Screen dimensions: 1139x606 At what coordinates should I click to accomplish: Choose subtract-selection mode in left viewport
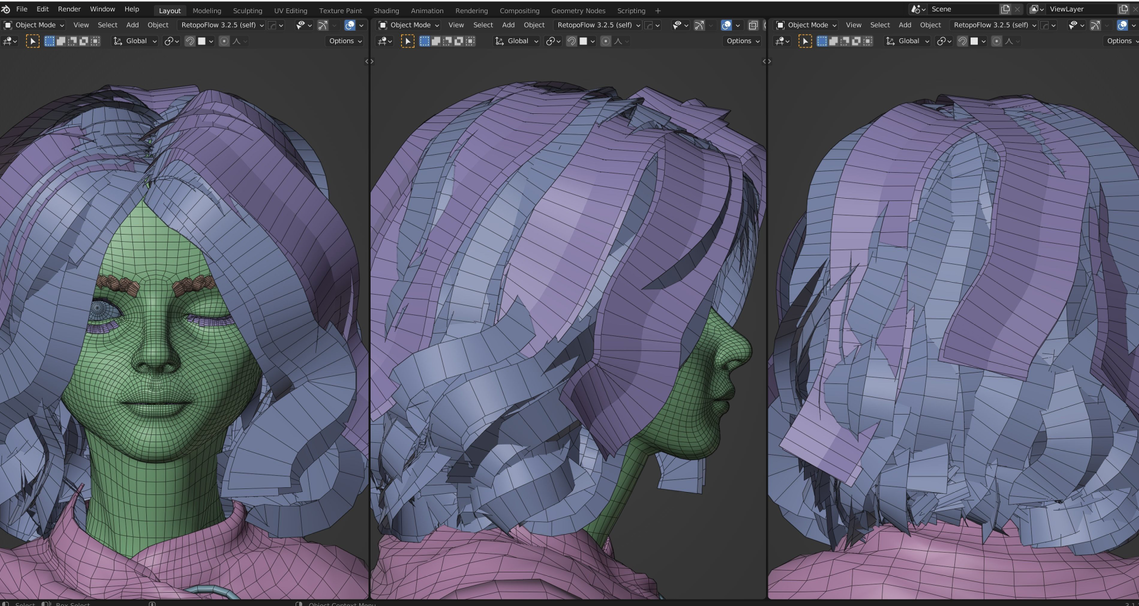tap(72, 41)
